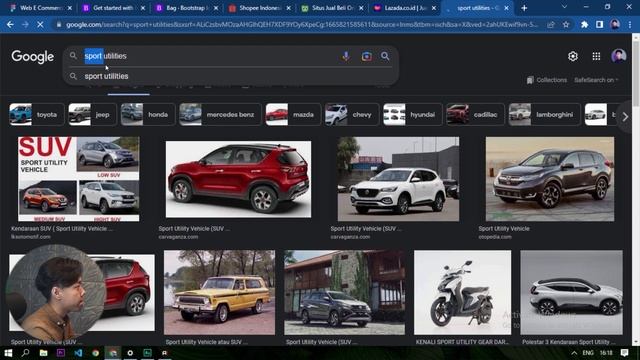
Task: Open the Chrome three-dot menu
Action: coord(630,25)
